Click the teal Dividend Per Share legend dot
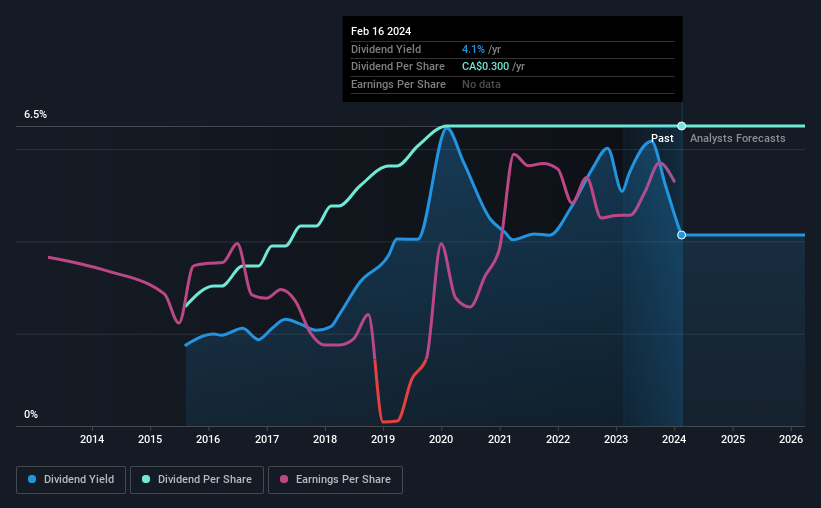Image resolution: width=821 pixels, height=508 pixels. pyautogui.click(x=146, y=479)
